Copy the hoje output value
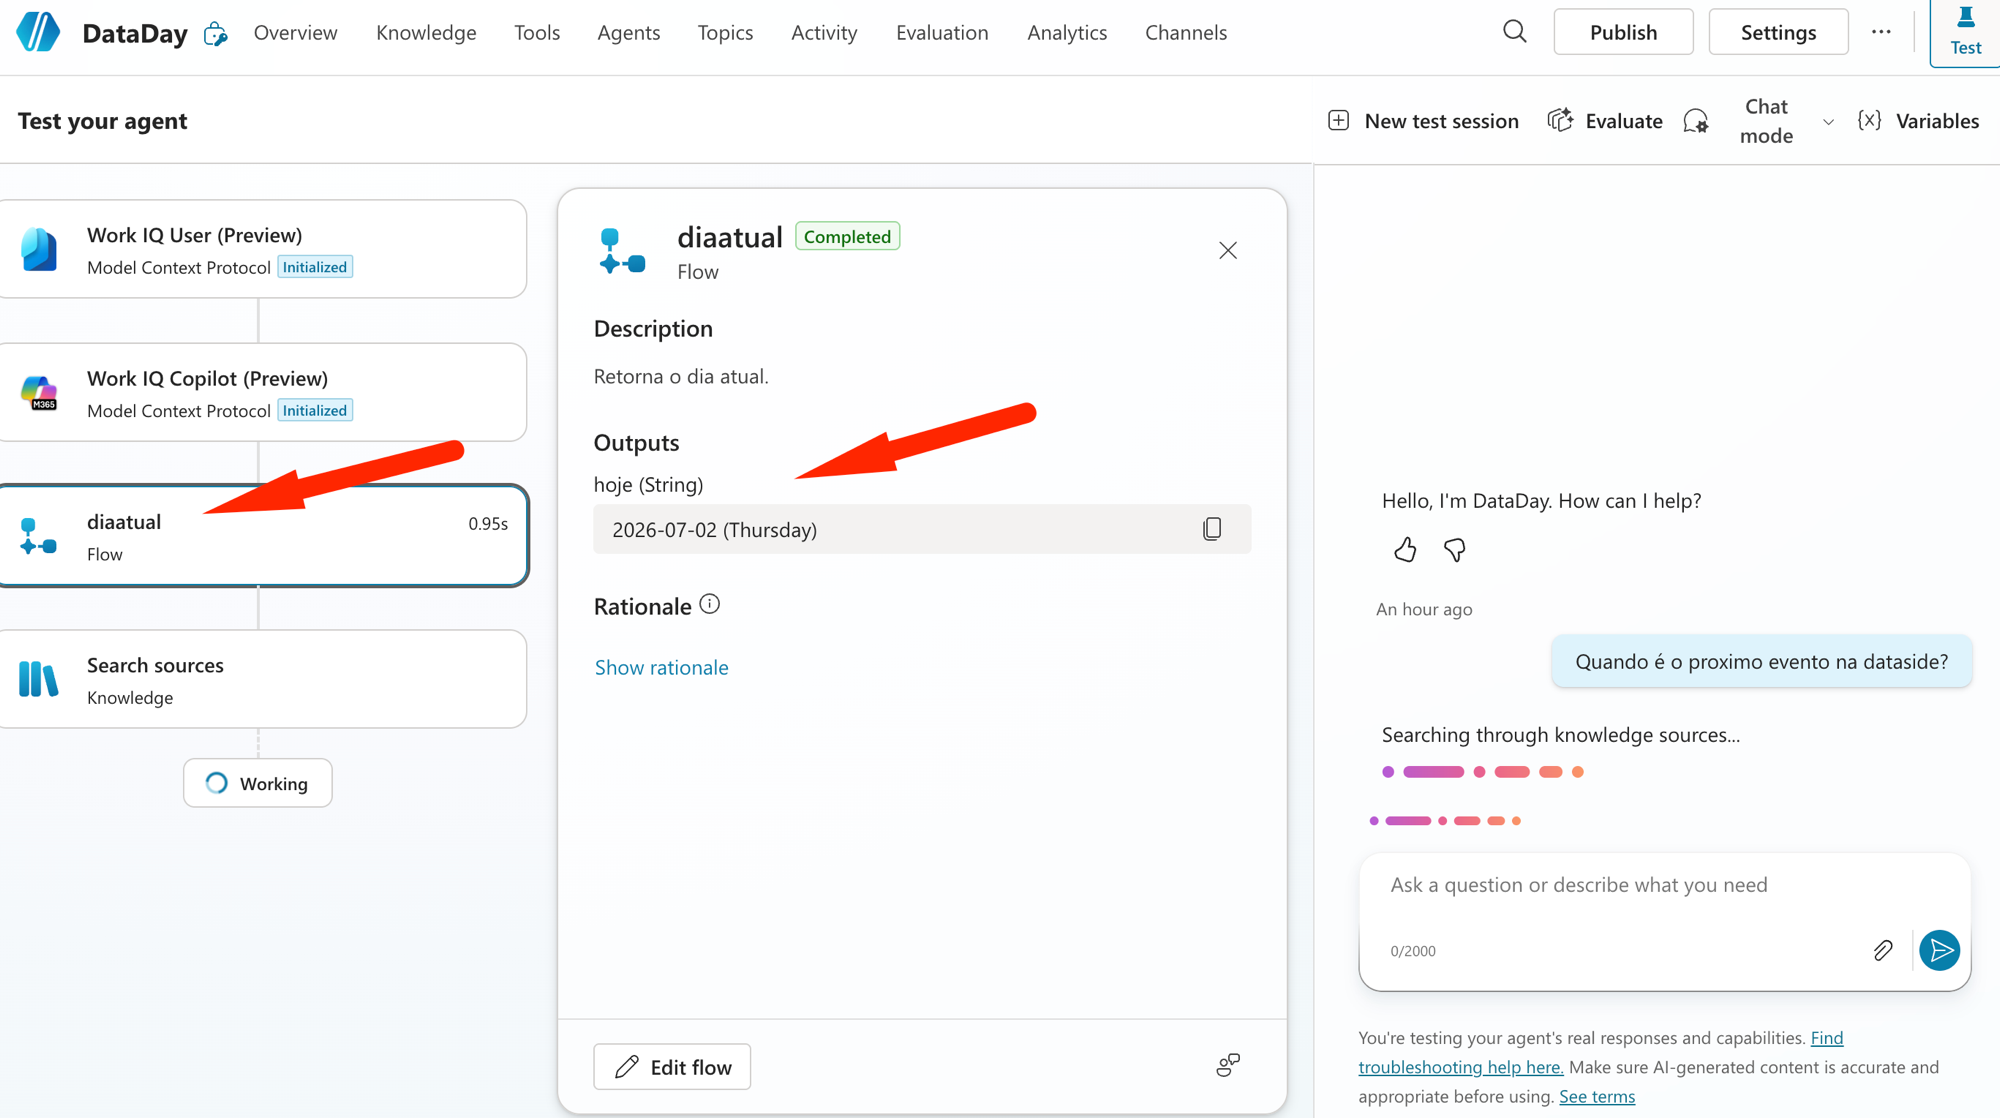This screenshot has height=1118, width=2000. 1212,529
